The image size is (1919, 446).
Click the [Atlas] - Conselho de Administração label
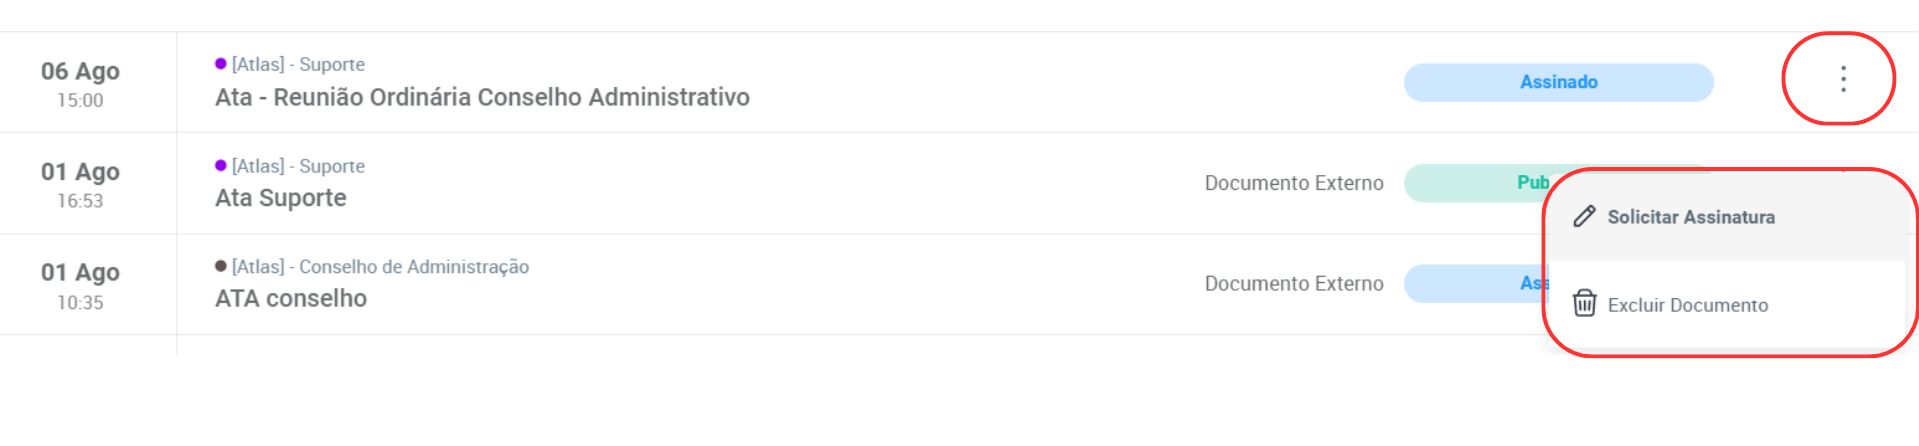(x=380, y=267)
